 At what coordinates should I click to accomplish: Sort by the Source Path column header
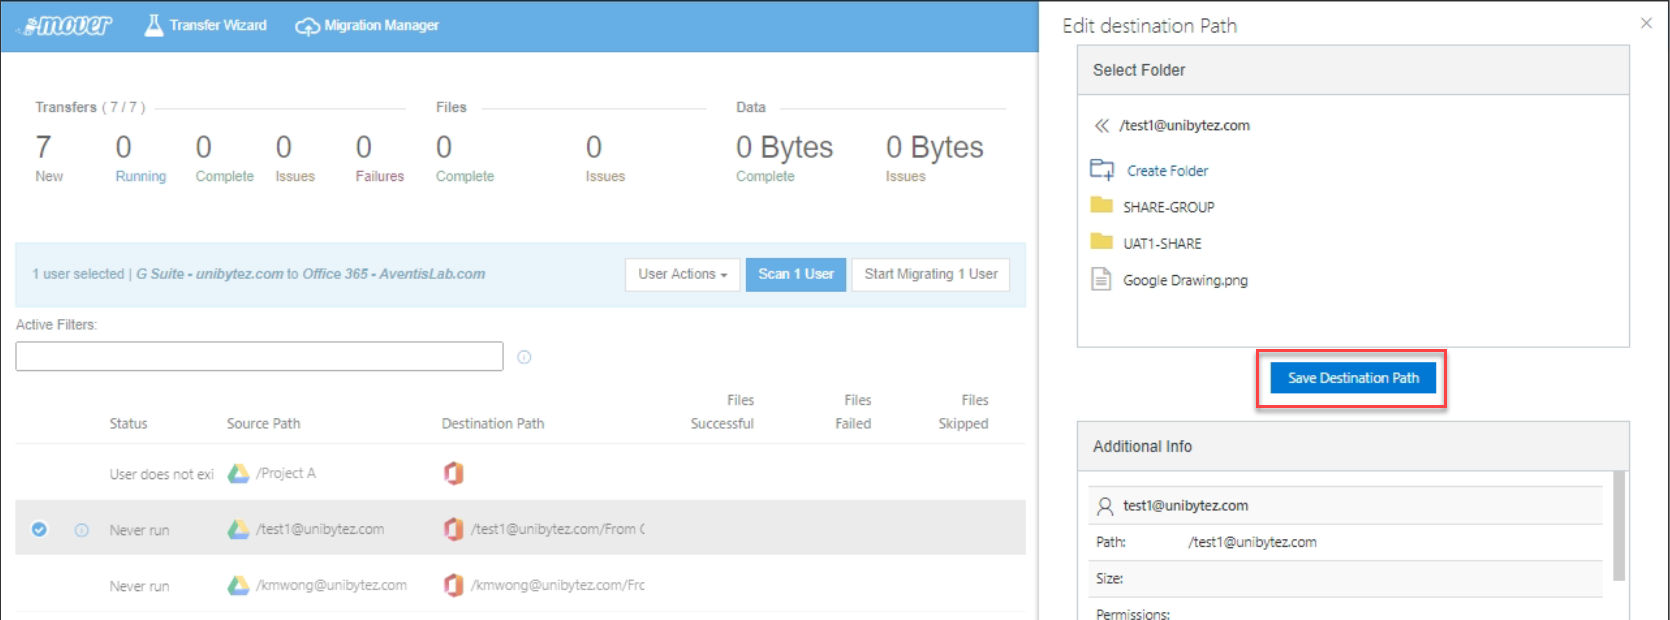point(263,424)
